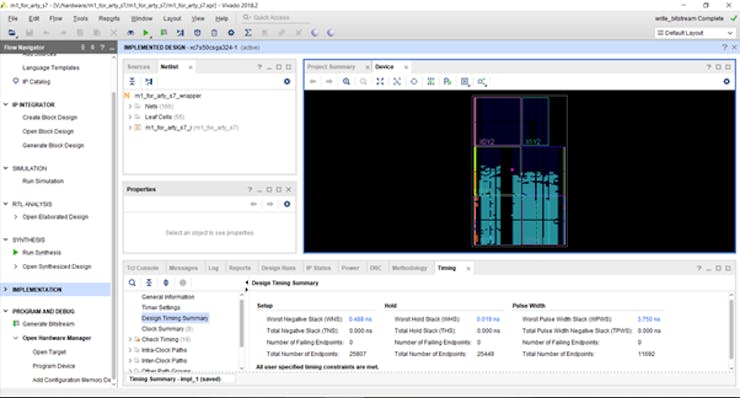740x398 pixels.
Task: Click the stopwatch timing icon in main toolbar
Action: point(197,33)
